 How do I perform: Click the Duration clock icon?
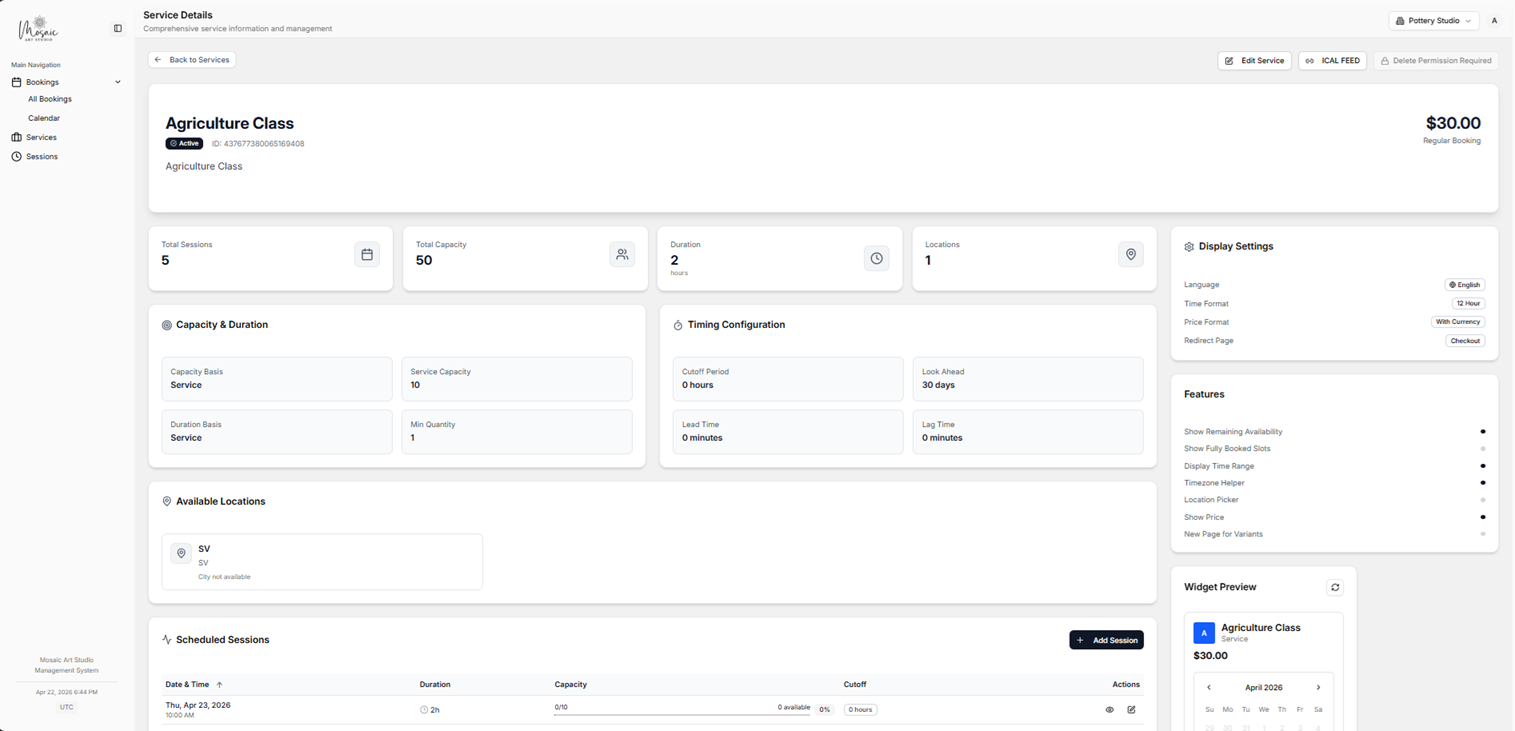point(876,258)
